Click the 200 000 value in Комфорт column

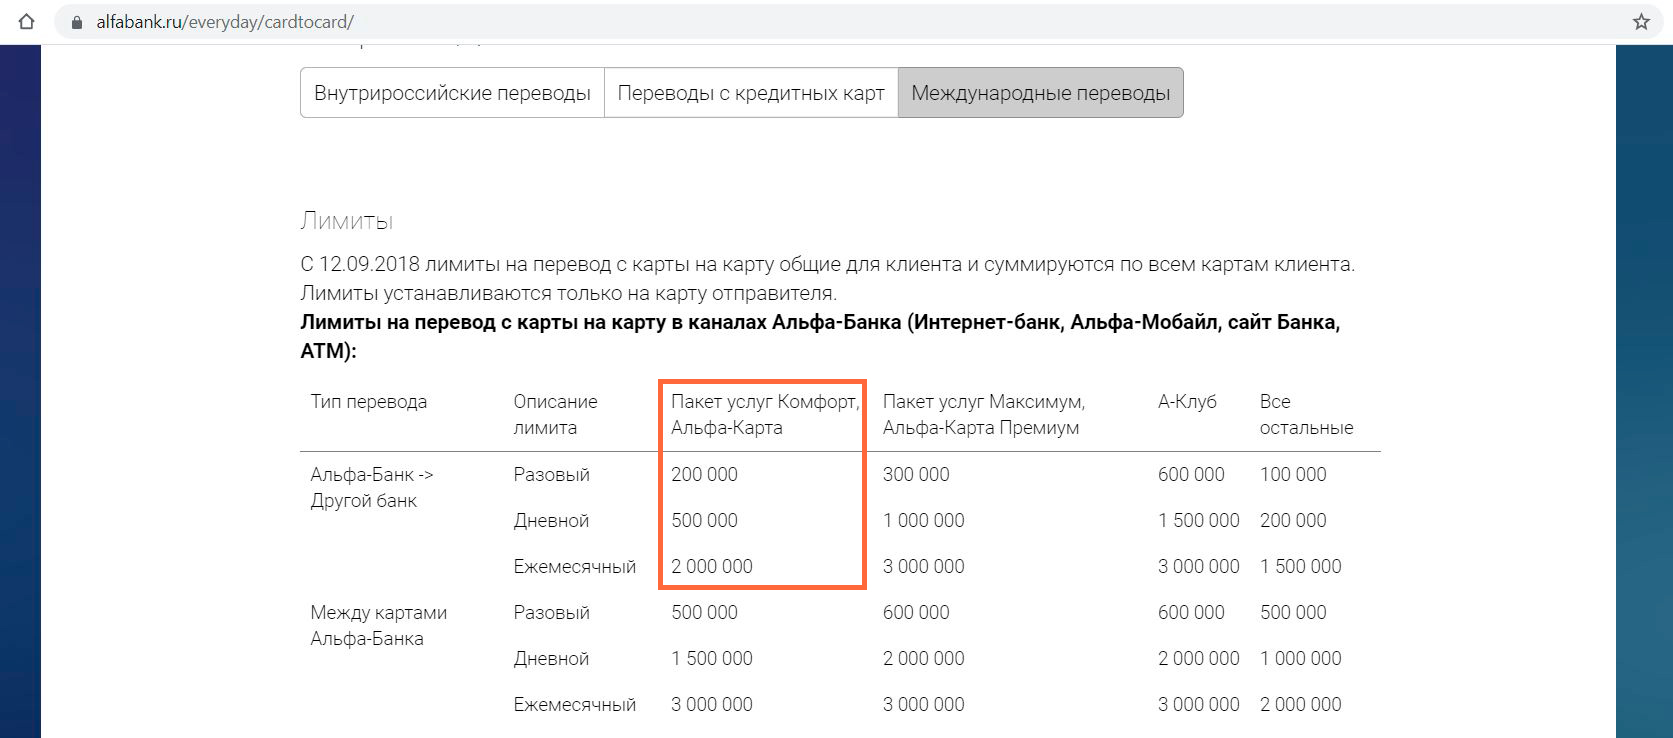(704, 474)
